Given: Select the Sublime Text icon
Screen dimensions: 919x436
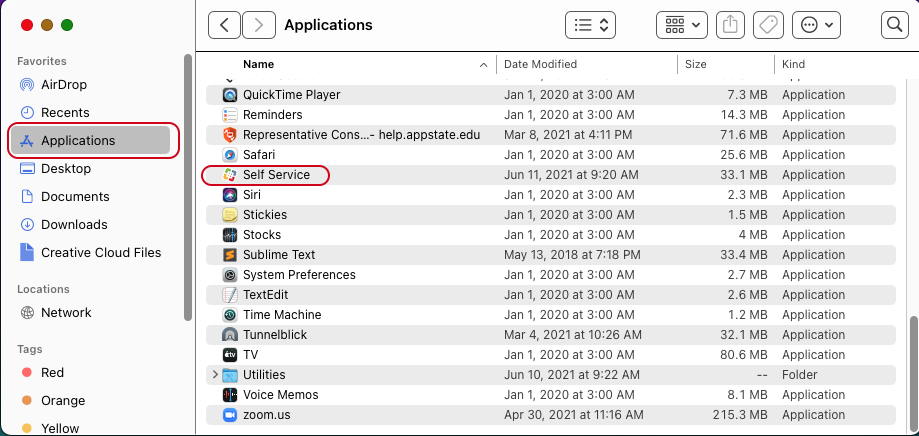Looking at the screenshot, I should coord(230,254).
